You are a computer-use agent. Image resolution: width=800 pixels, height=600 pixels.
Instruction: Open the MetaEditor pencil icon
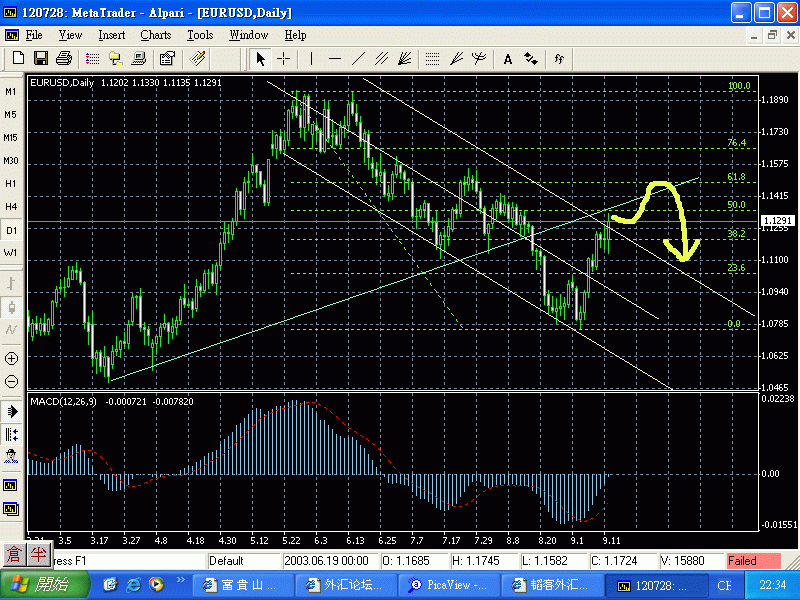197,59
